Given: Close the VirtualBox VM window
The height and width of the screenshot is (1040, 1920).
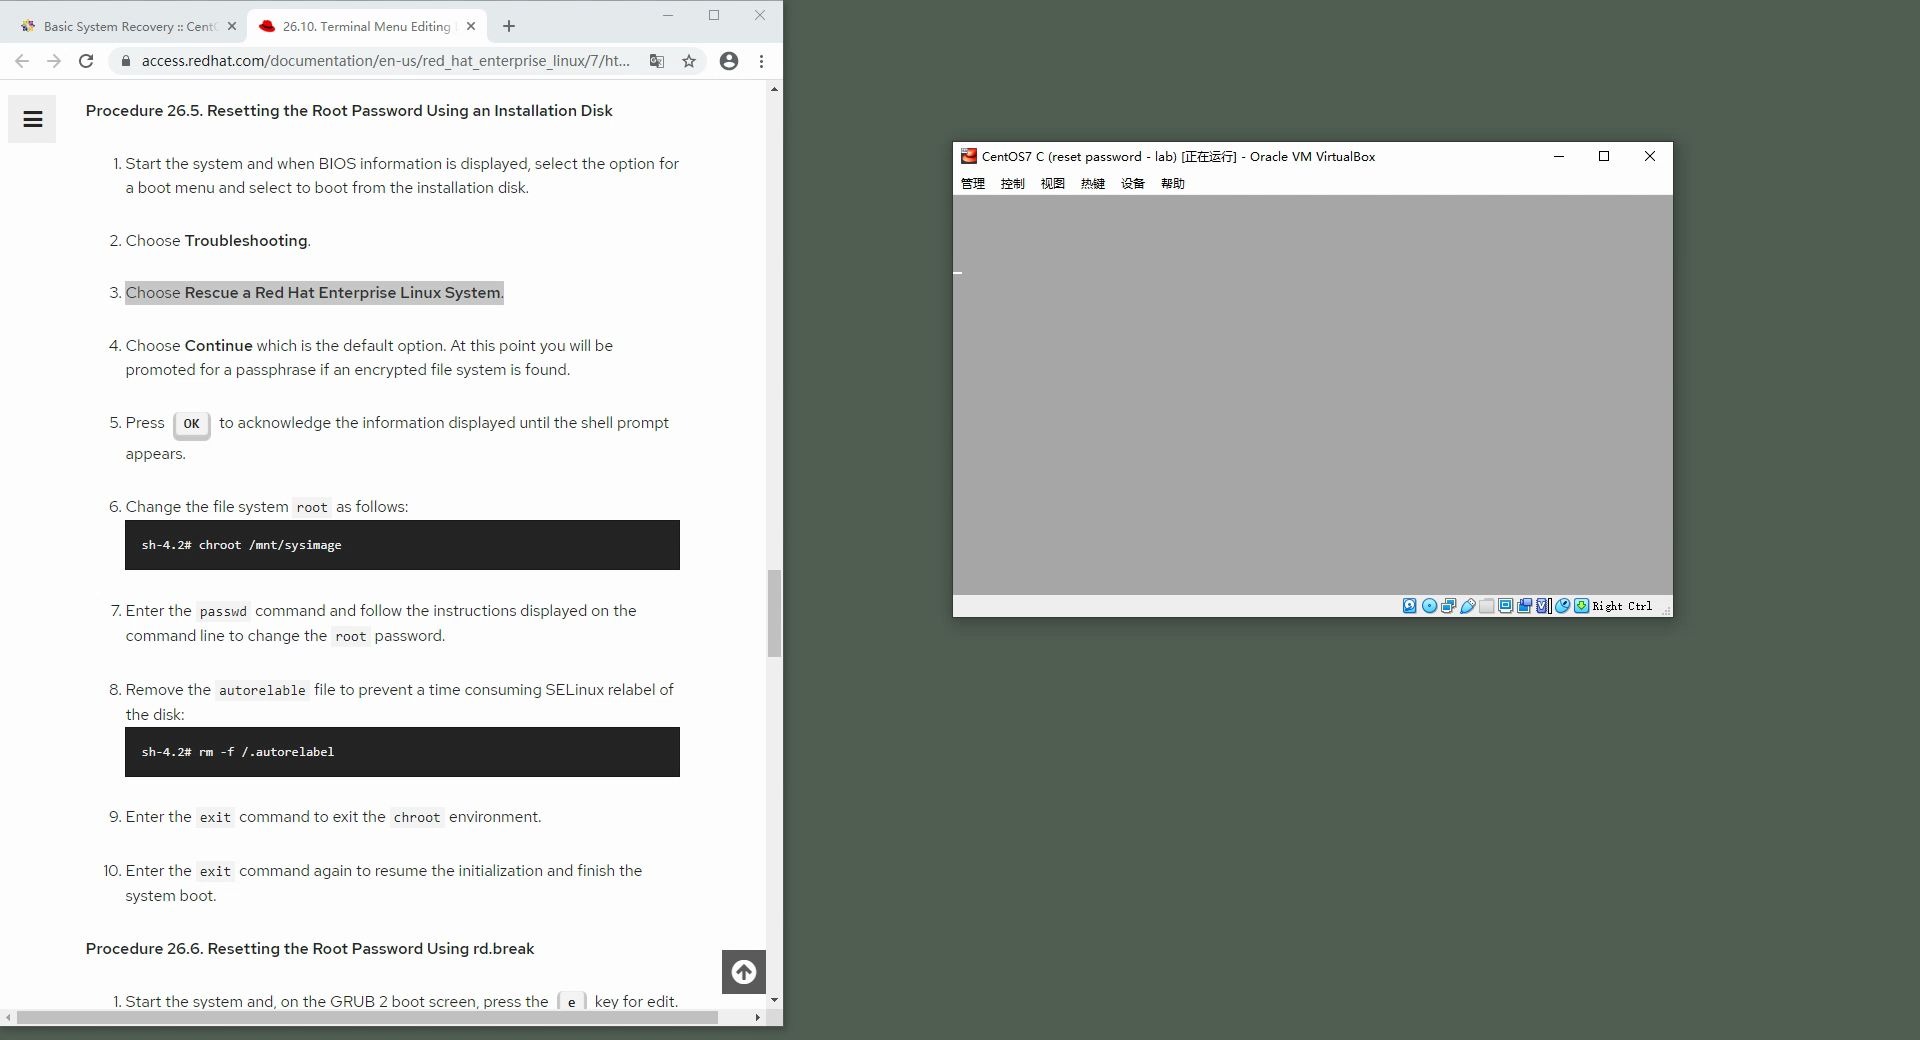Looking at the screenshot, I should pyautogui.click(x=1650, y=156).
